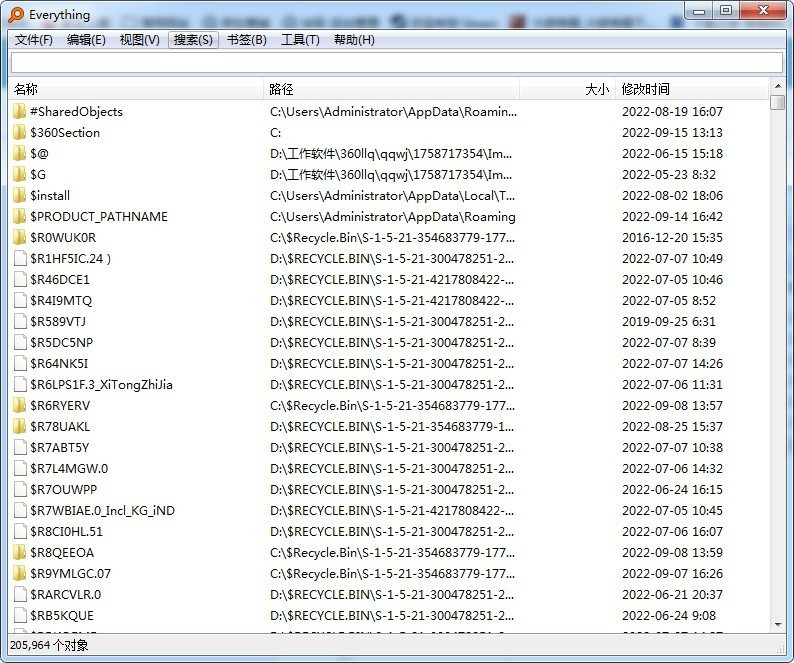Sort by the 修改时间 column header
Image resolution: width=794 pixels, height=663 pixels.
pyautogui.click(x=692, y=89)
